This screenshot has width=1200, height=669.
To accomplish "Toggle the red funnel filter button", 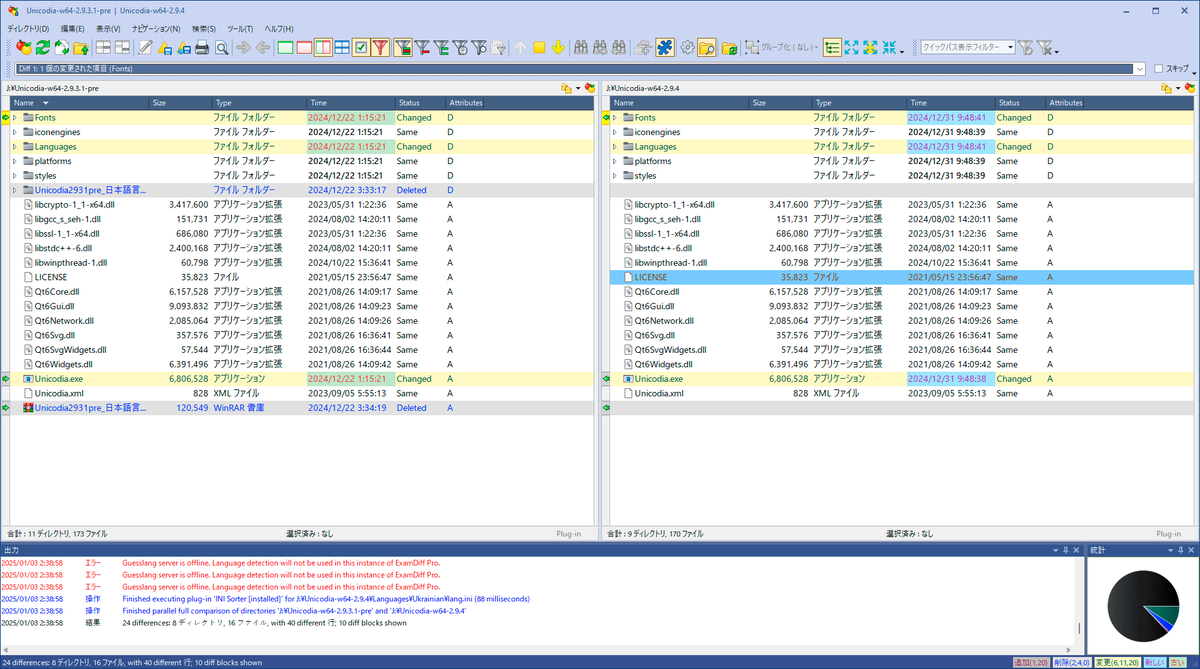I will pos(380,47).
